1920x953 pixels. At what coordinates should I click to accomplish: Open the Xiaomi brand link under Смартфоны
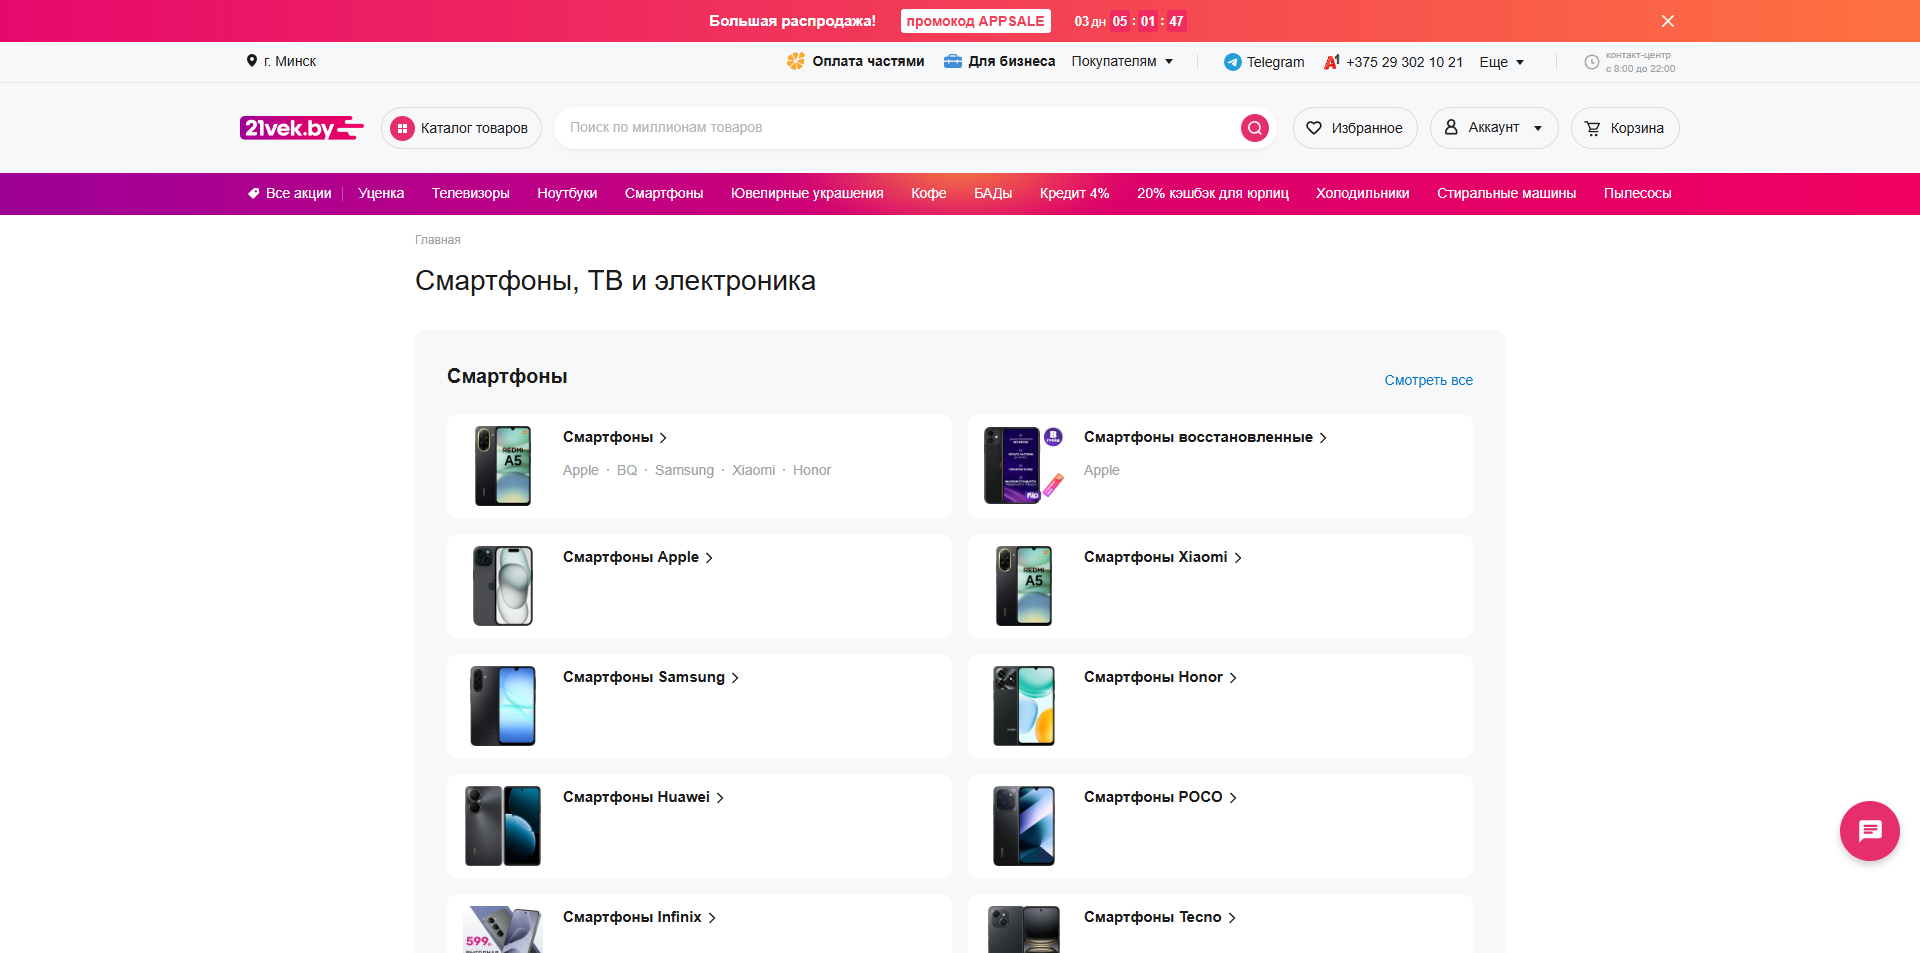(753, 470)
